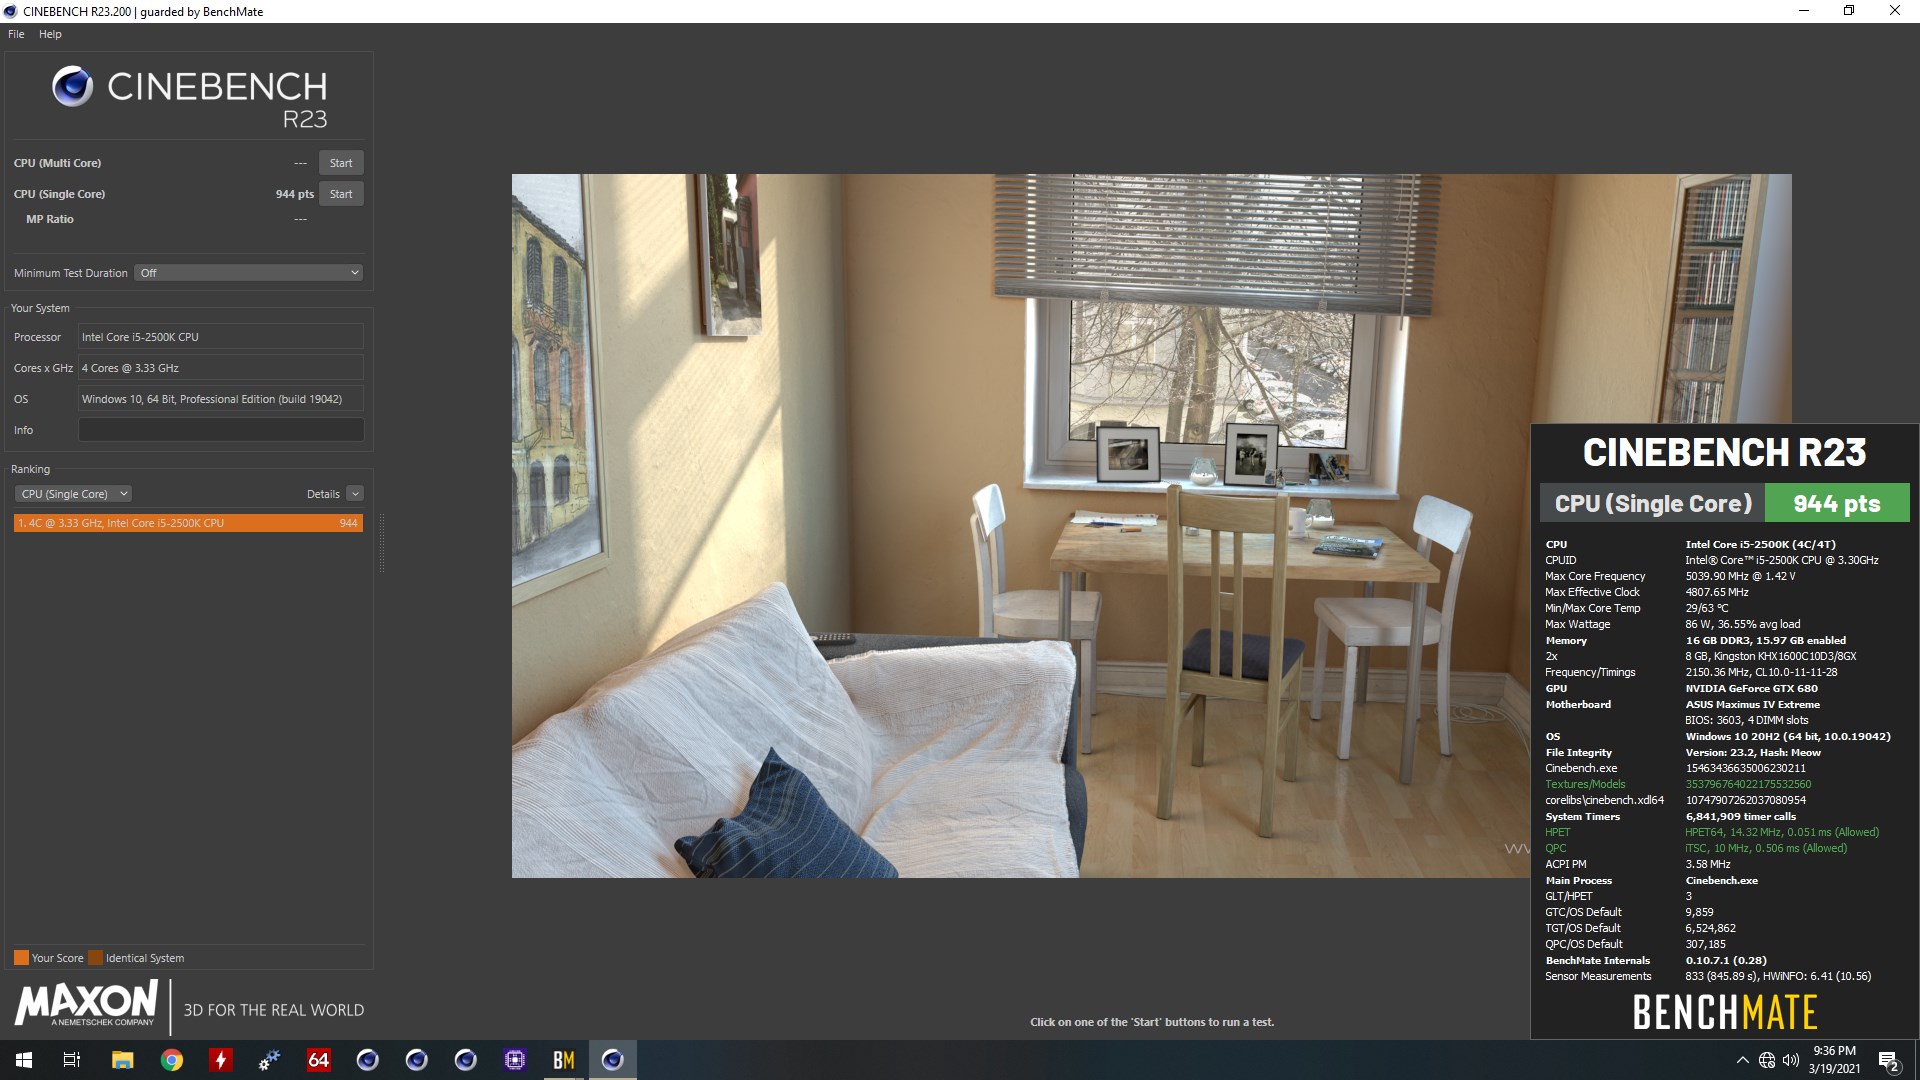The width and height of the screenshot is (1920, 1080).
Task: Launch File Explorer from the taskbar
Action: tap(122, 1060)
